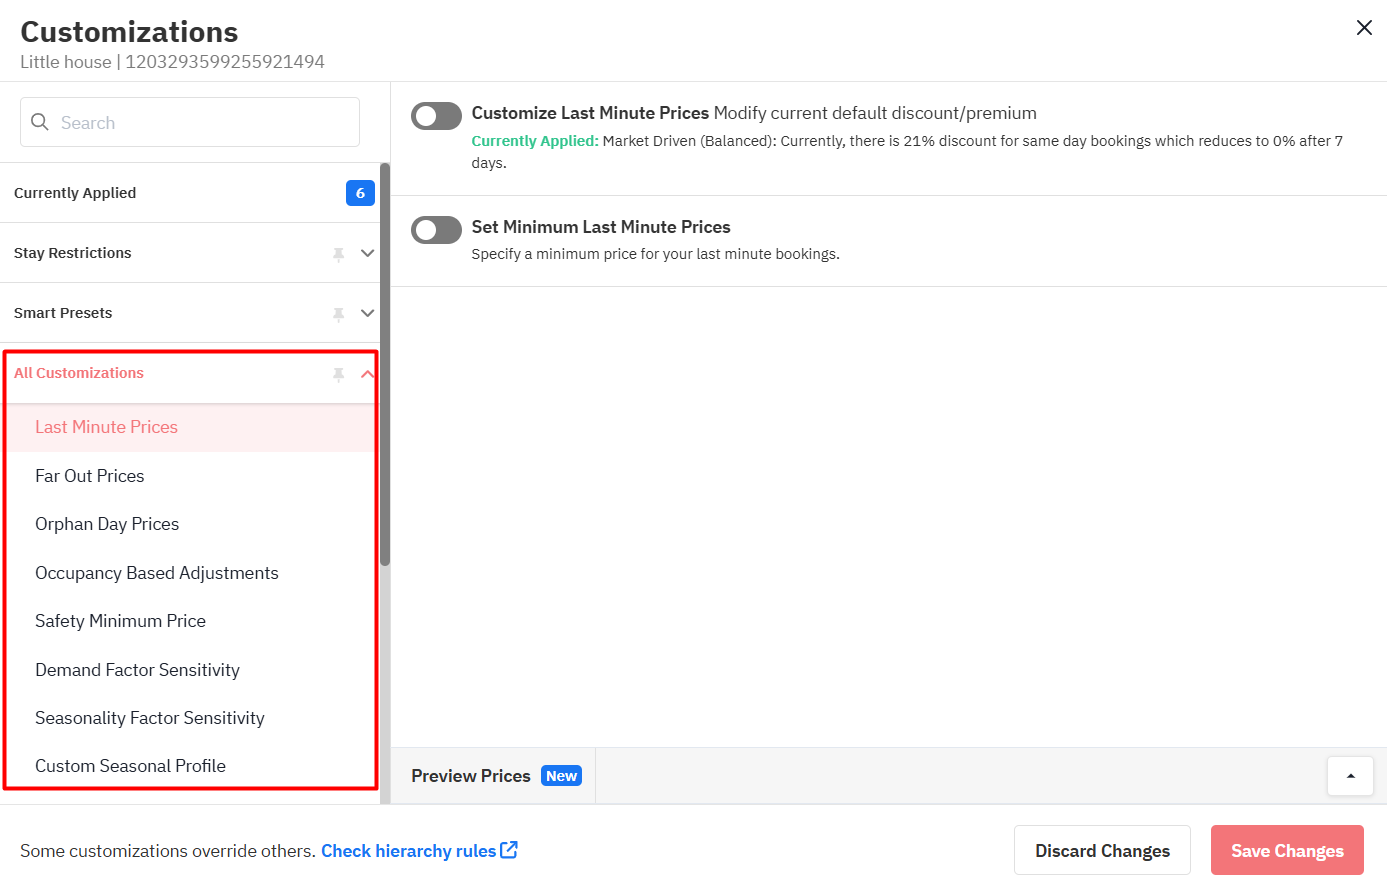Expand the Stay Restrictions chevron
This screenshot has width=1387, height=886.
coord(367,253)
